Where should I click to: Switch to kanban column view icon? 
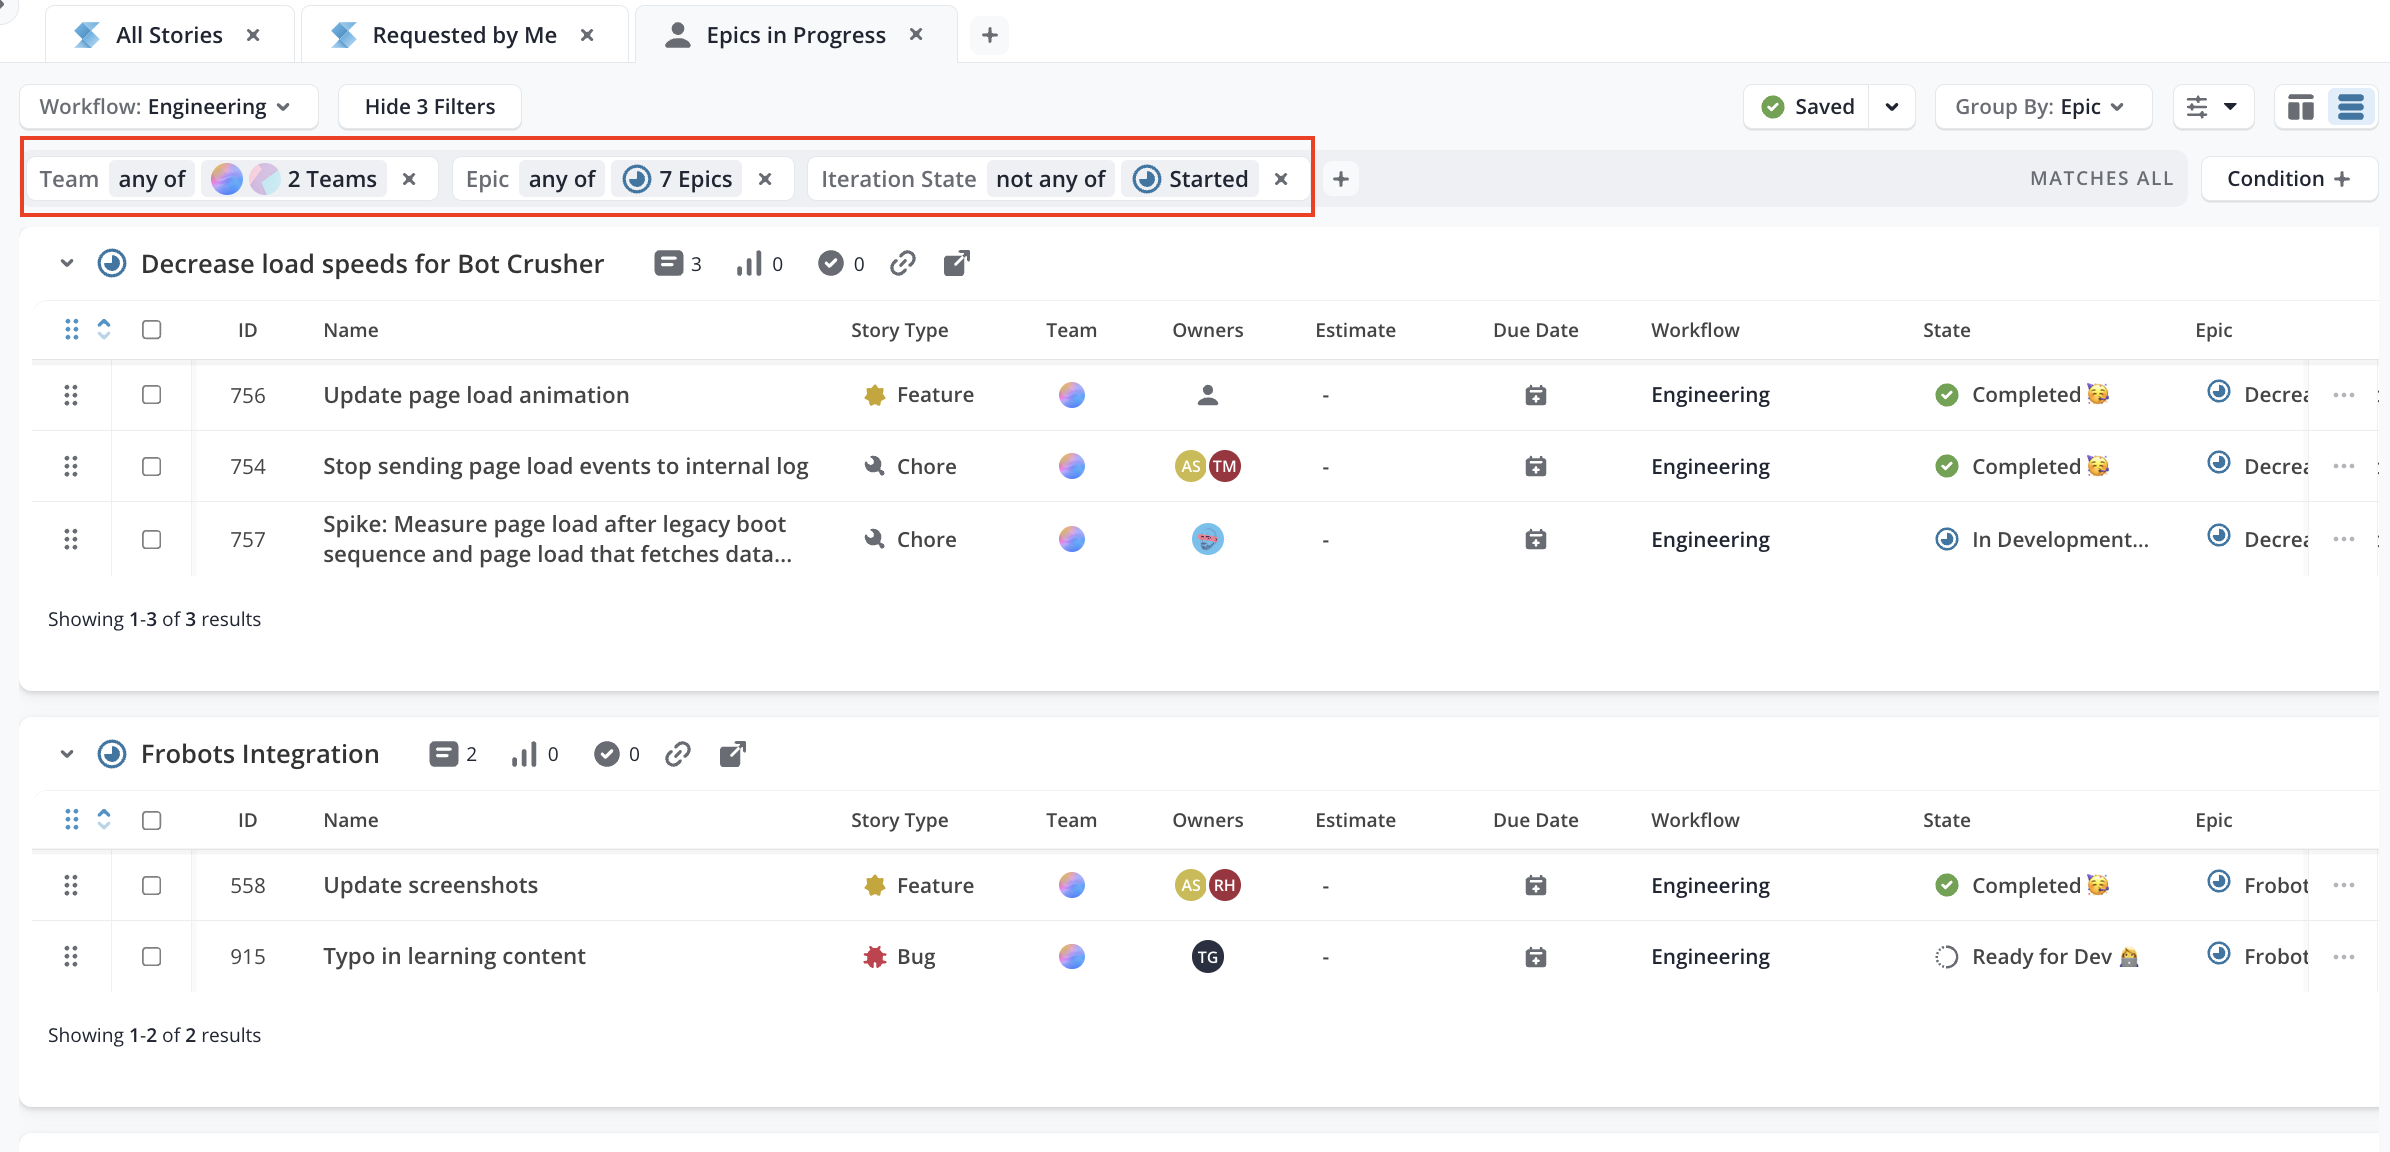click(2300, 107)
